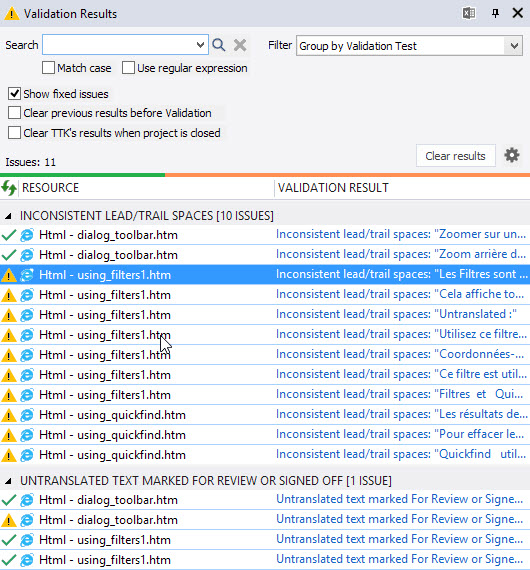530x570 pixels.
Task: Open the Search history dropdown arrow
Action: [x=200, y=45]
